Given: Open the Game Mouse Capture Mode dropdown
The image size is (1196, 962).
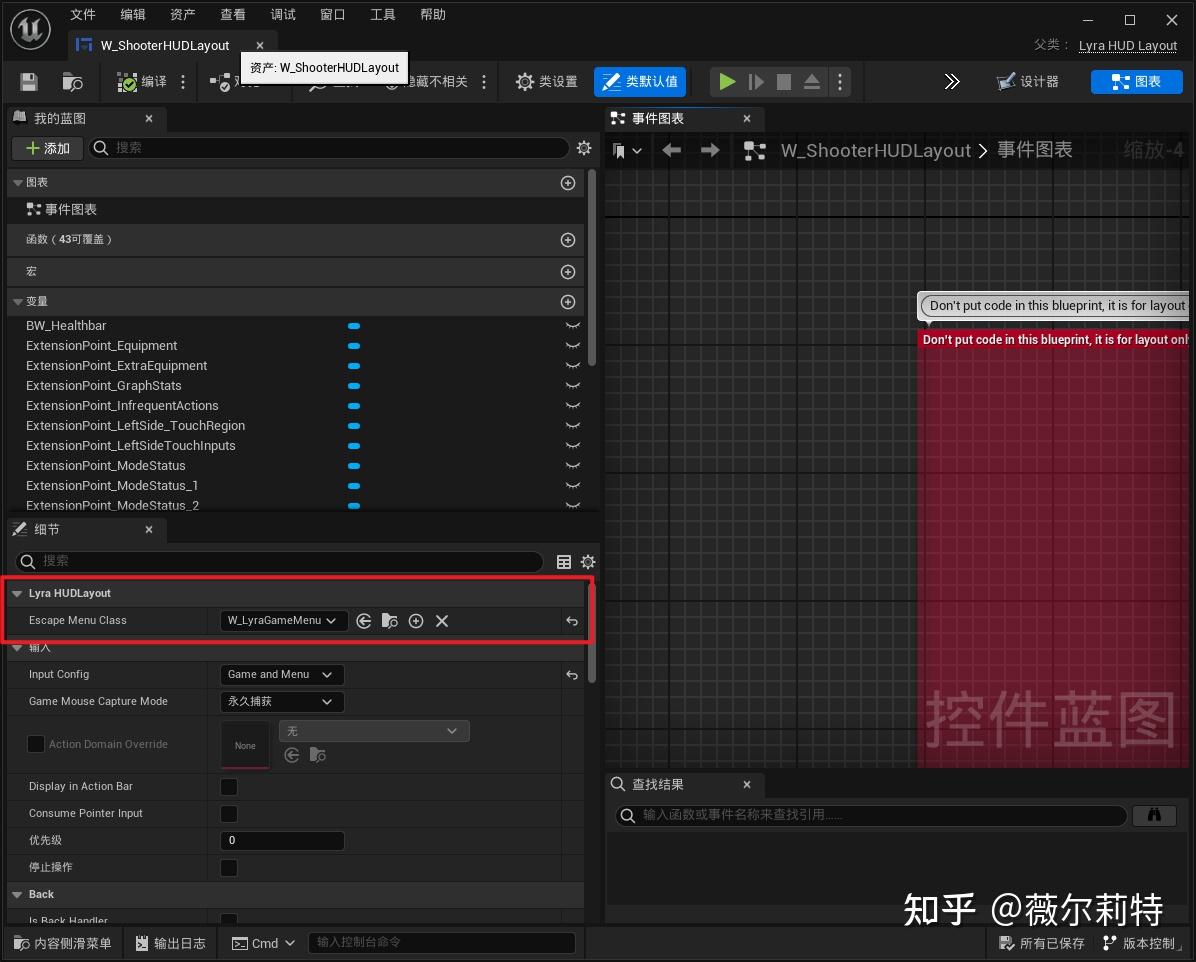Looking at the screenshot, I should point(281,701).
